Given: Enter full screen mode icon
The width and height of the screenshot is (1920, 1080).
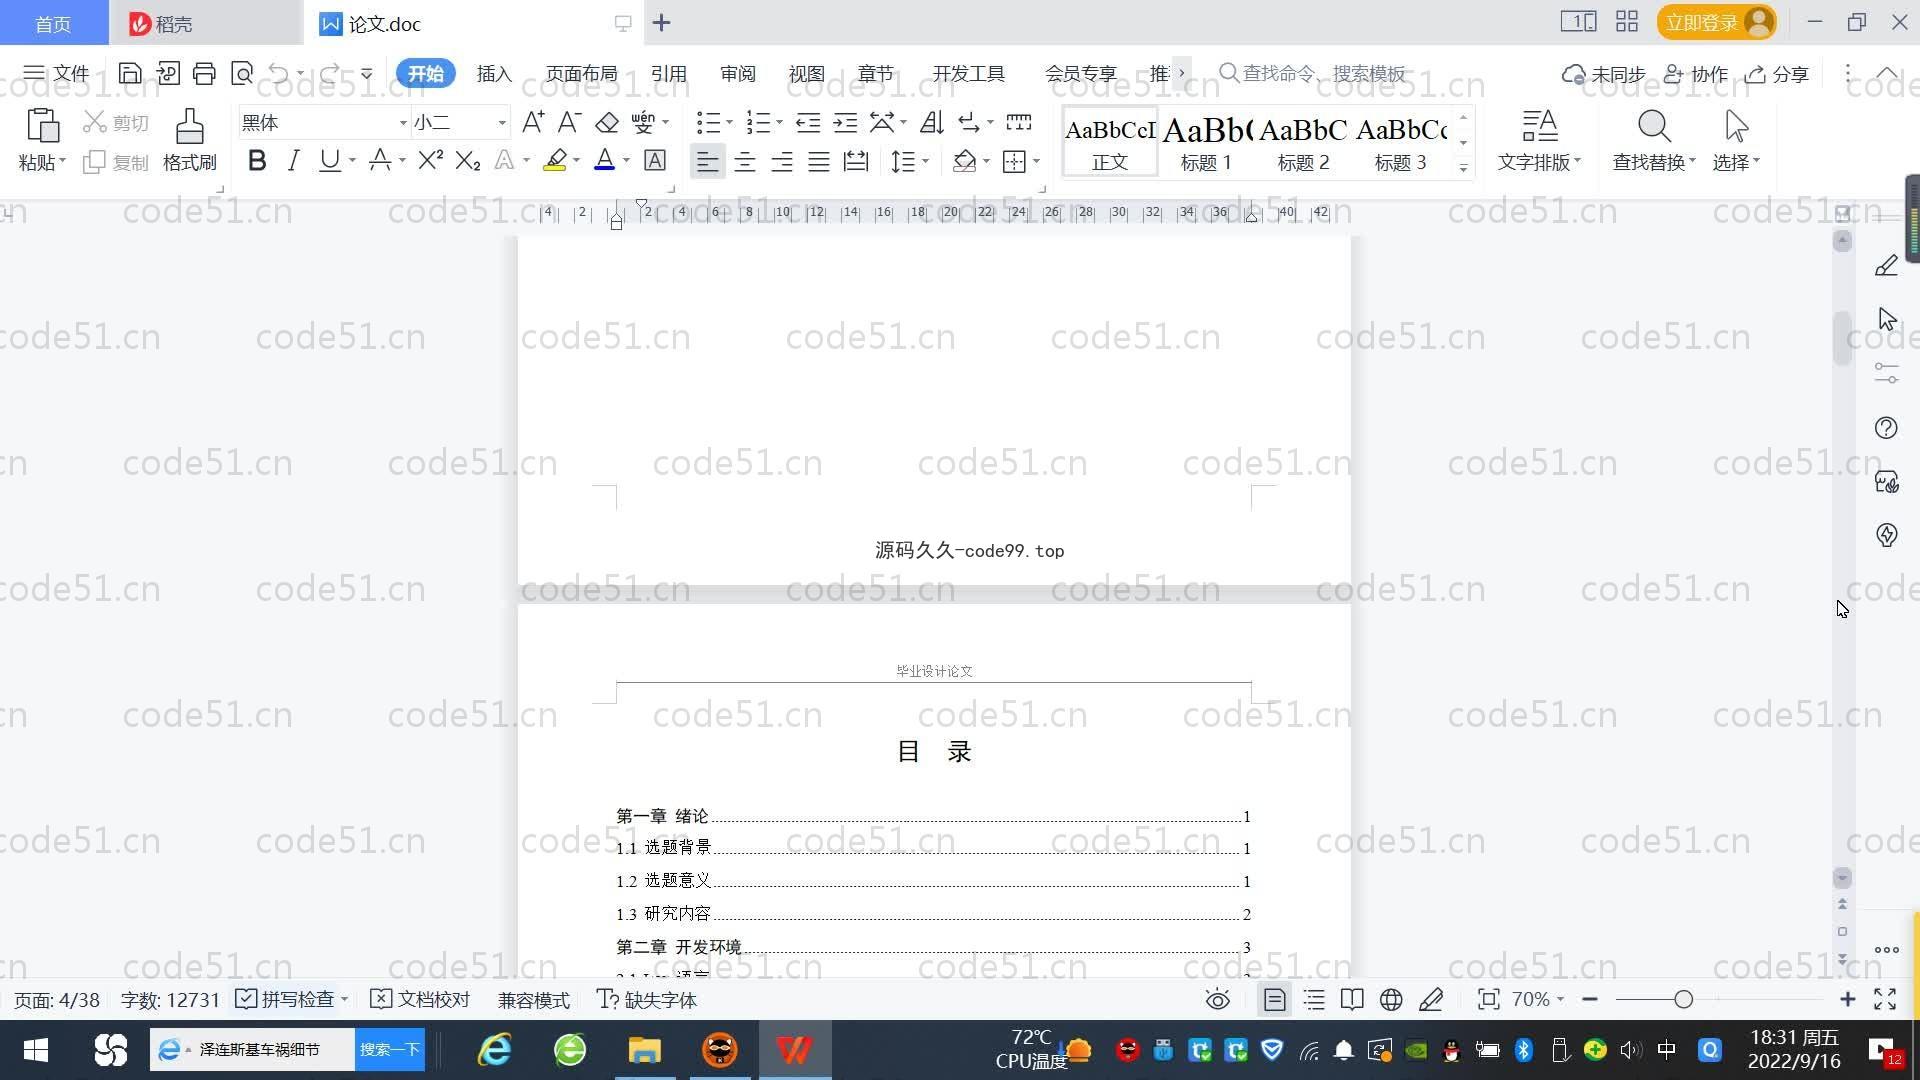Looking at the screenshot, I should 1885,999.
